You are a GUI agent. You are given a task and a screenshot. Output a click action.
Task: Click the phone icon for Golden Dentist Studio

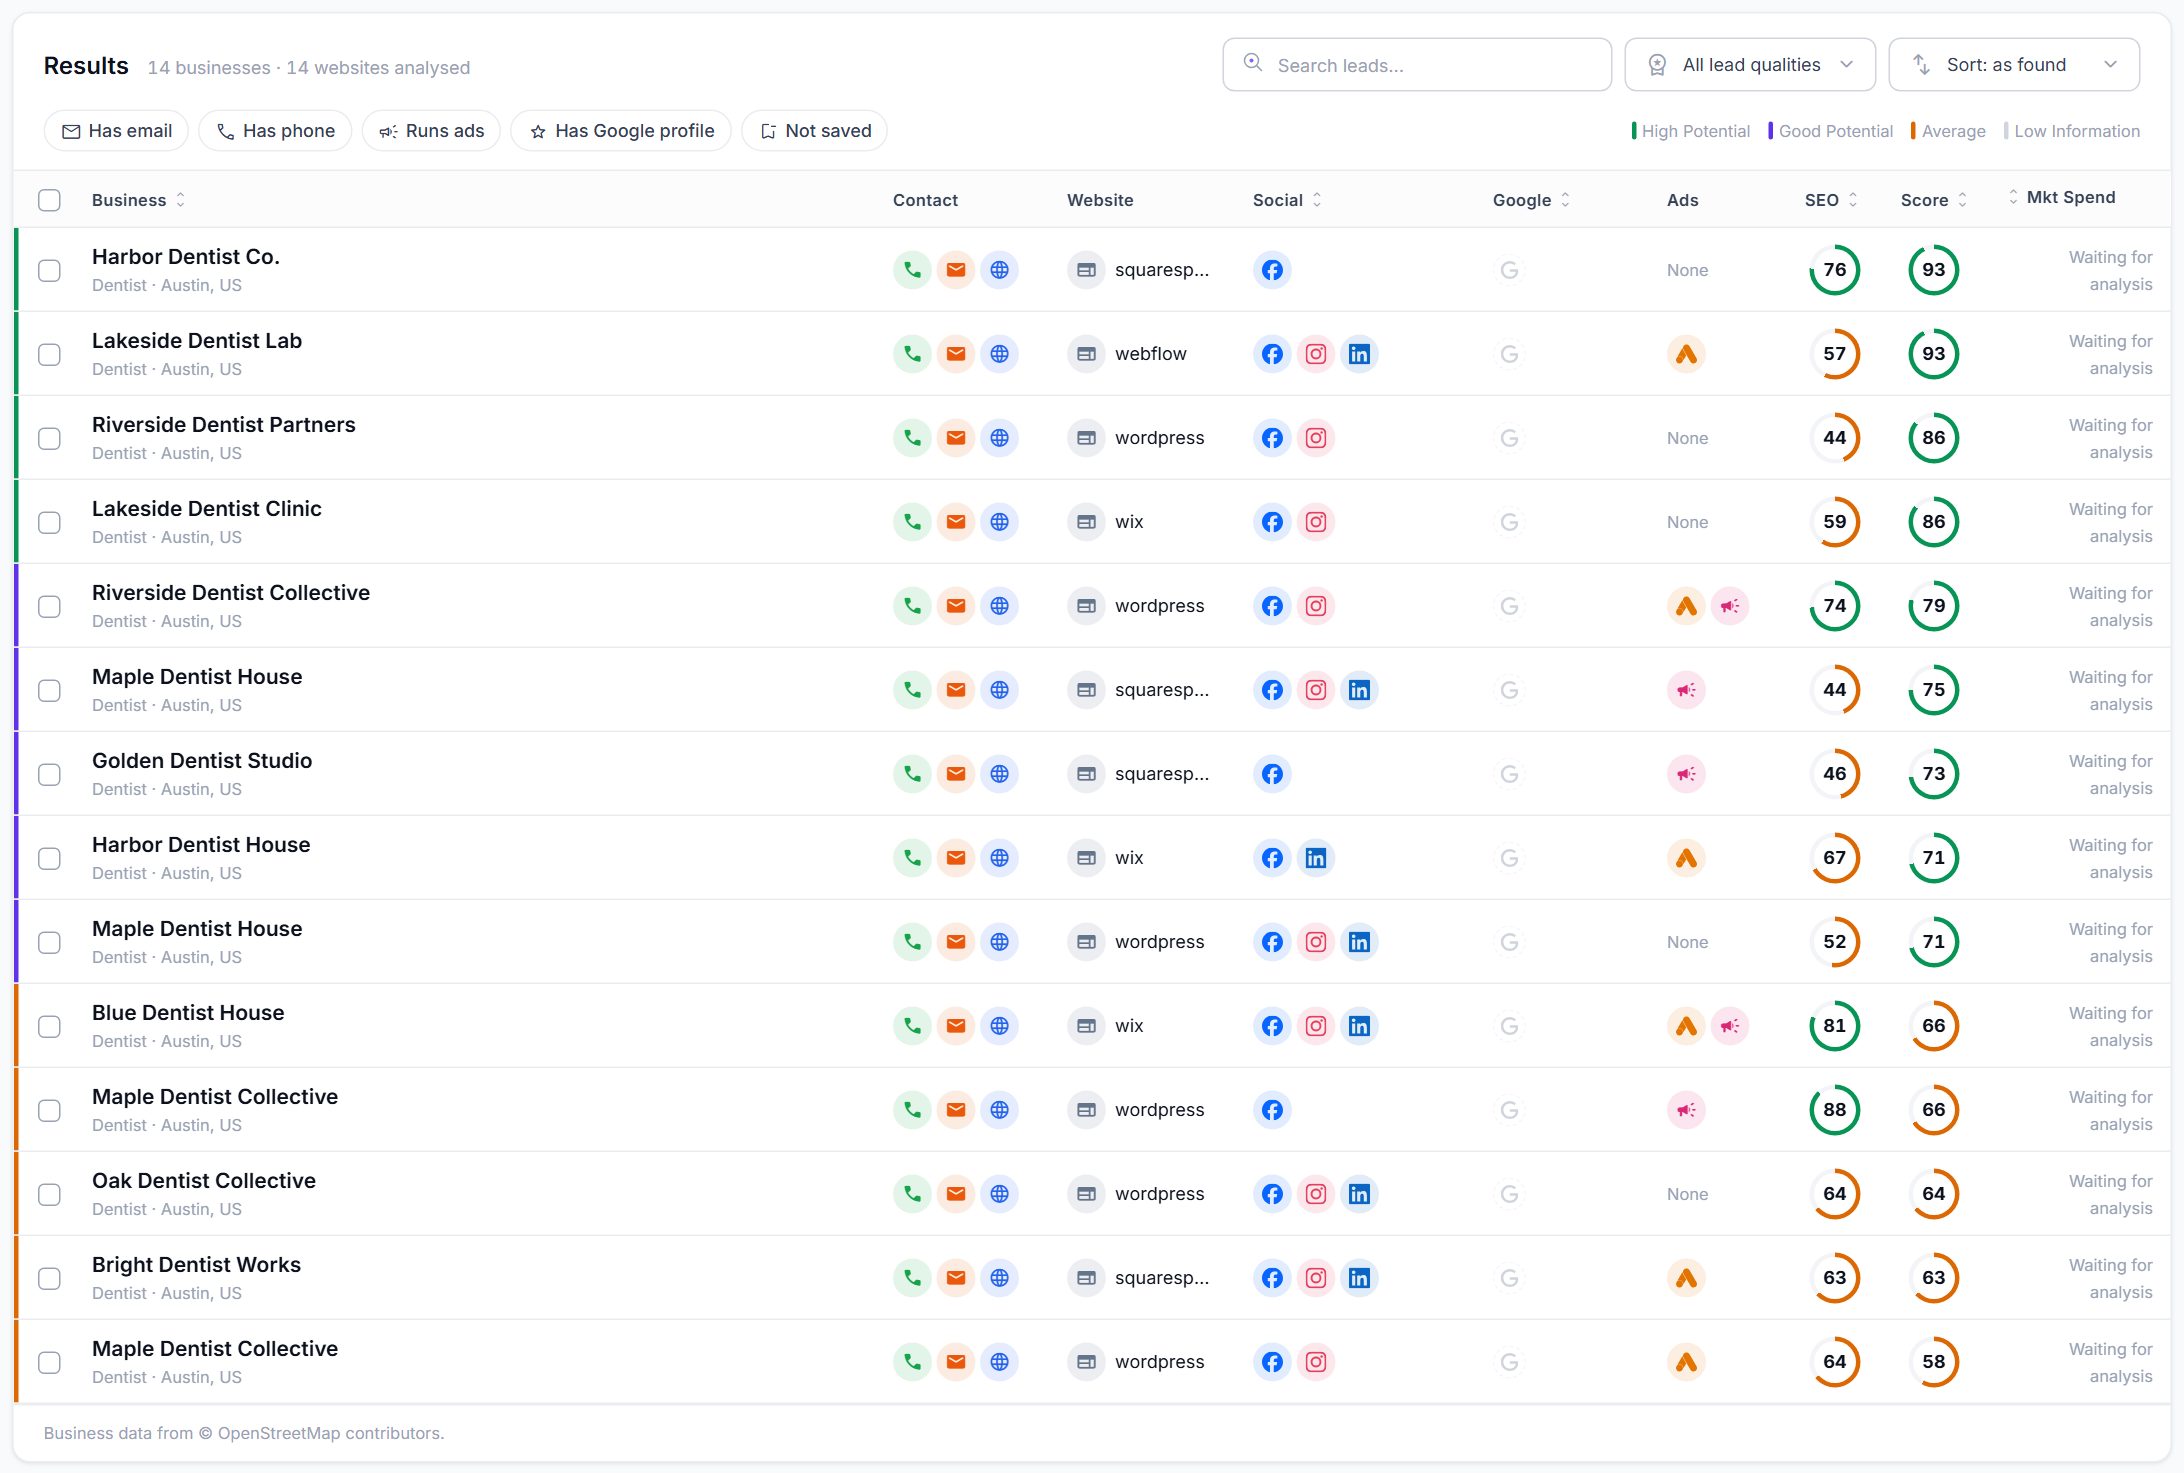tap(912, 774)
